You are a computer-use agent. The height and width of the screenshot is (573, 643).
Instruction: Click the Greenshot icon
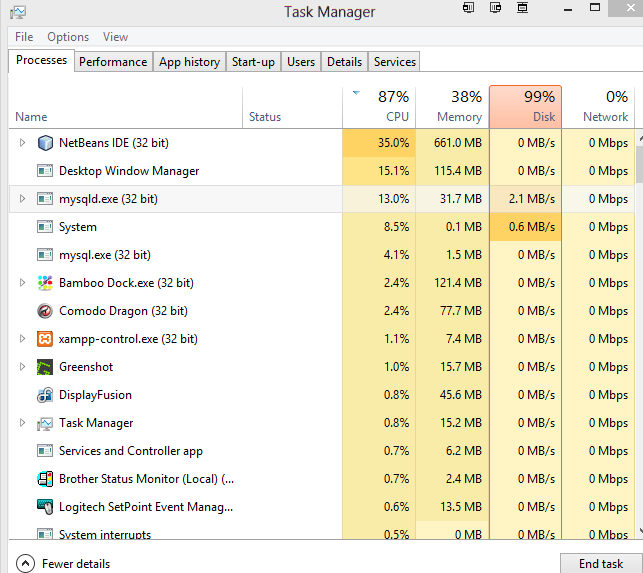(x=45, y=367)
